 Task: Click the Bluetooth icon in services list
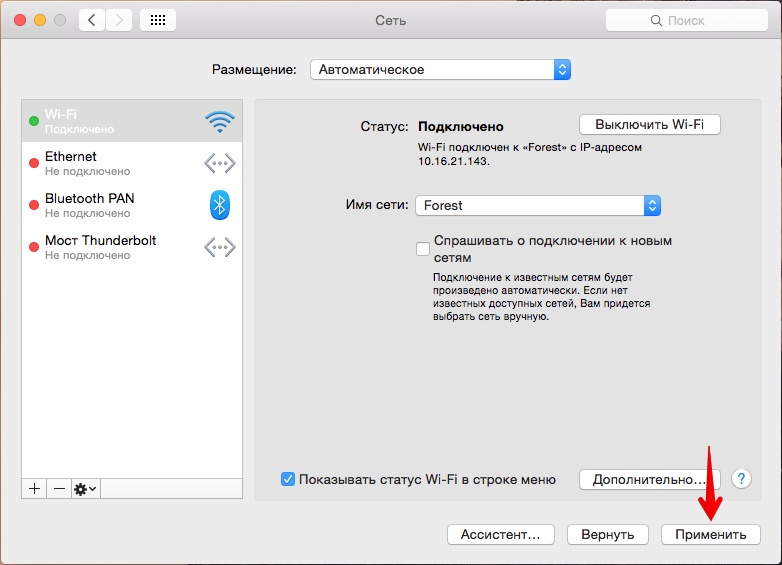click(219, 205)
